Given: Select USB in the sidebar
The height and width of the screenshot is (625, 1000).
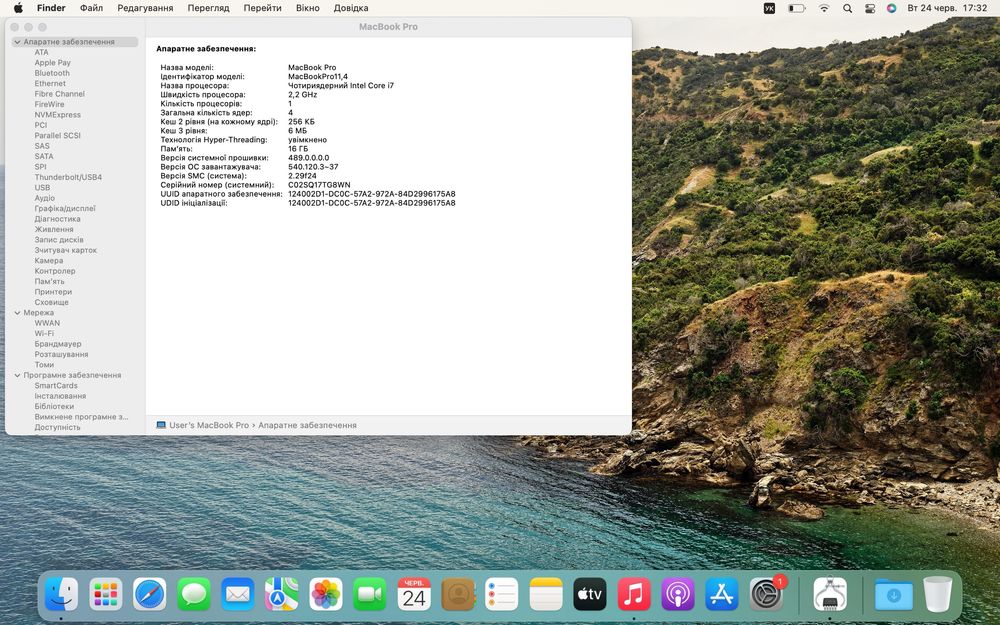Looking at the screenshot, I should click(x=42, y=188).
